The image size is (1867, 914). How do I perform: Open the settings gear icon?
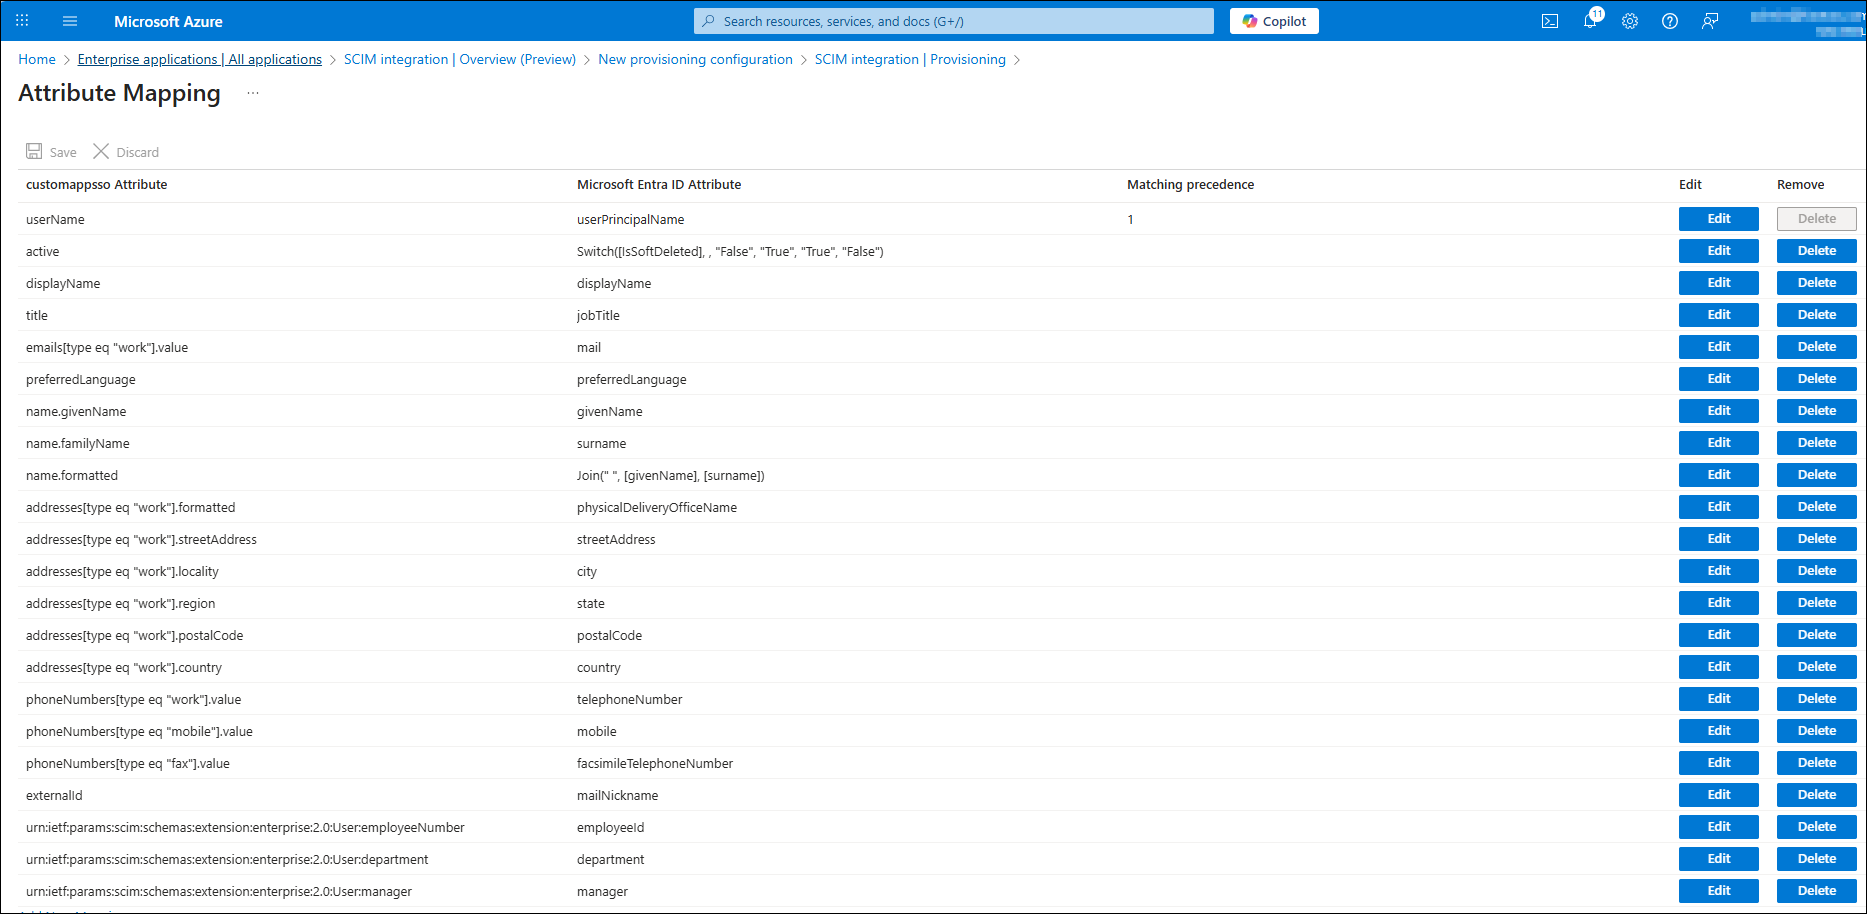coord(1630,21)
